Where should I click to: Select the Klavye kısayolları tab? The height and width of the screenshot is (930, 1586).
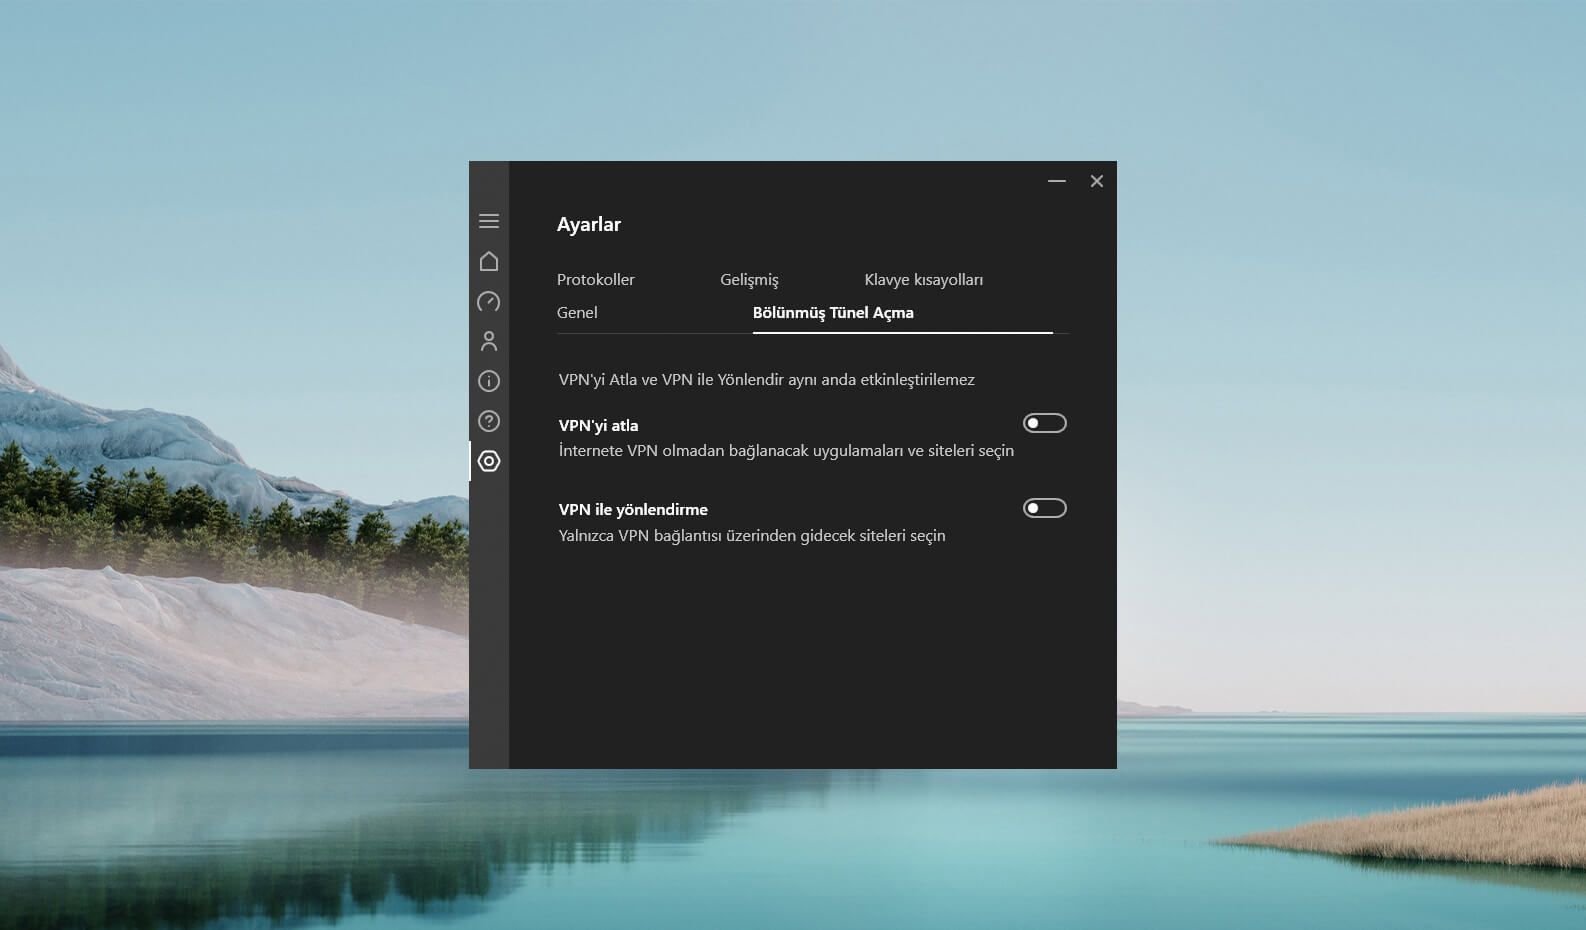(x=924, y=280)
